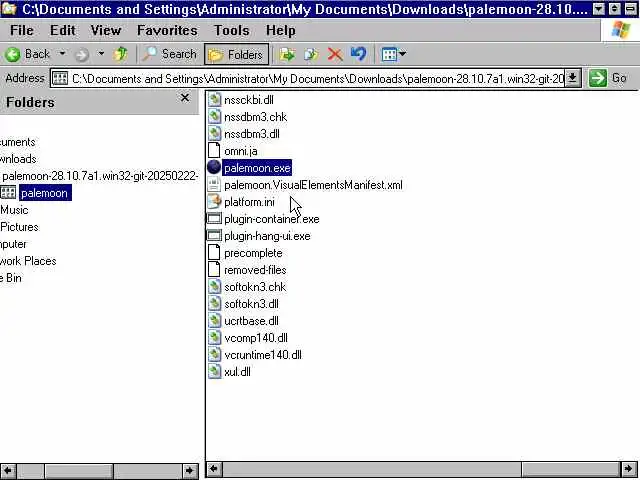Viewport: 640px width, 480px height.
Task: Select the palemoon.exe file name
Action: click(257, 168)
